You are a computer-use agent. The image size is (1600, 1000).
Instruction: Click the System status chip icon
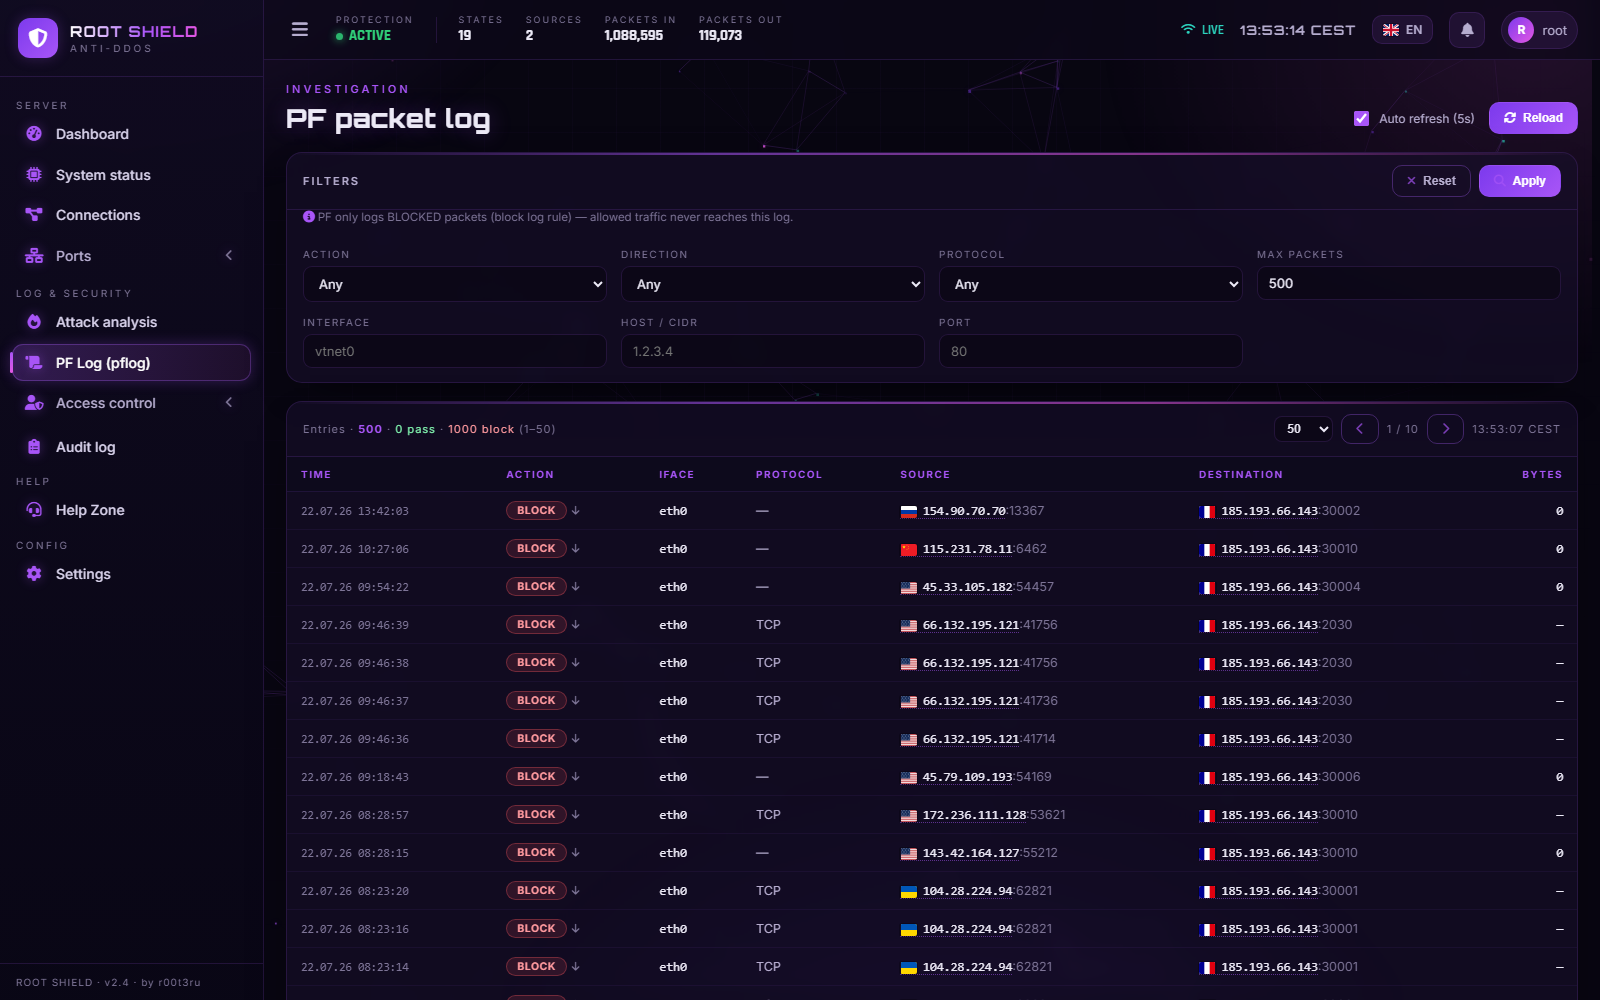34,175
